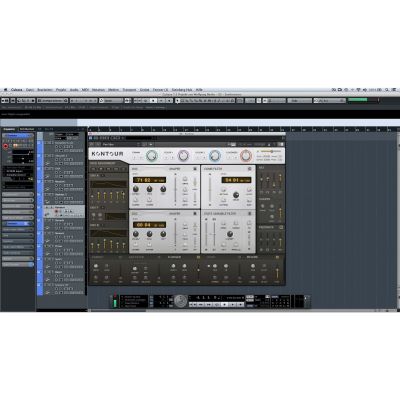Image resolution: width=400 pixels, height=400 pixels.
Task: Toggle the State Variable Filter power button
Action: [249, 213]
